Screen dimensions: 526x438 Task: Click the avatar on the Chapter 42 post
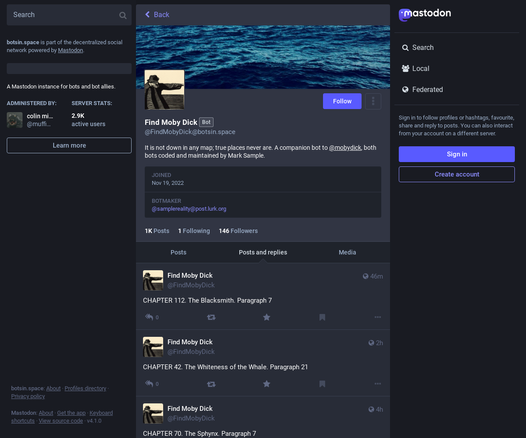(x=153, y=347)
